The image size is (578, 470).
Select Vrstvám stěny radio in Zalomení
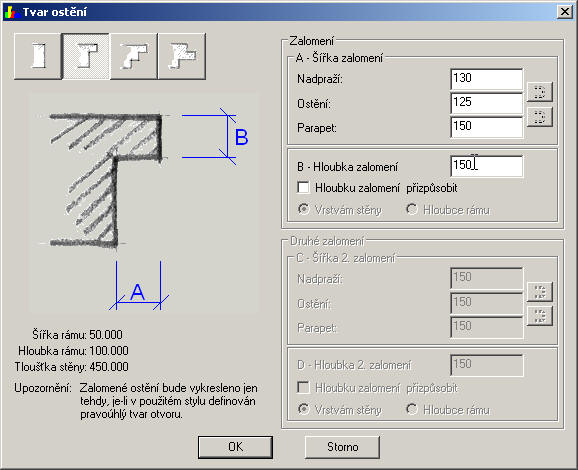pyautogui.click(x=303, y=209)
